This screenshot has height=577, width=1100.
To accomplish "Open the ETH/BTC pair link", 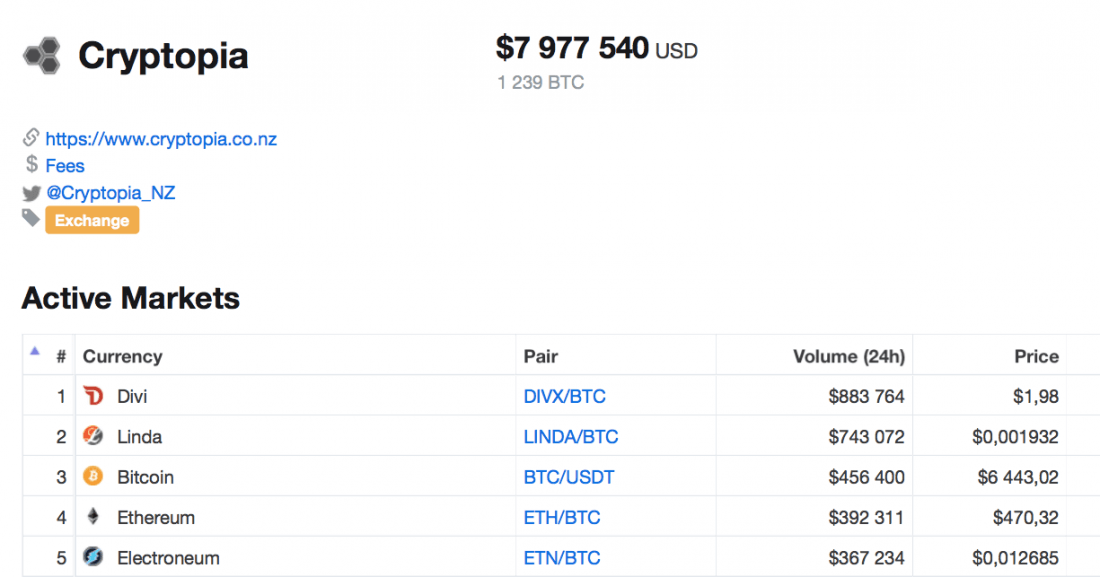I will click(x=562, y=517).
